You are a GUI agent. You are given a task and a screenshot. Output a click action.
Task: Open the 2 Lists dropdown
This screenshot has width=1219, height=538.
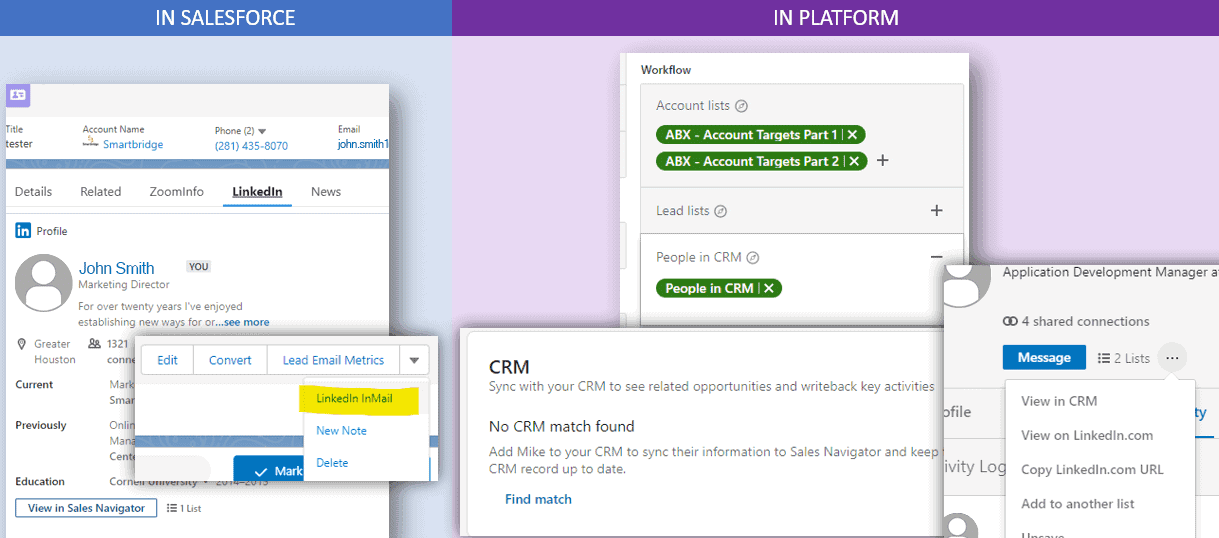[x=1123, y=358]
